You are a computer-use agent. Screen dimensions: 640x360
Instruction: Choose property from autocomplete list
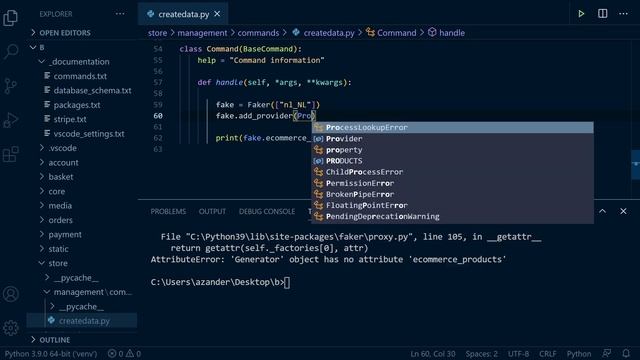tap(453, 150)
